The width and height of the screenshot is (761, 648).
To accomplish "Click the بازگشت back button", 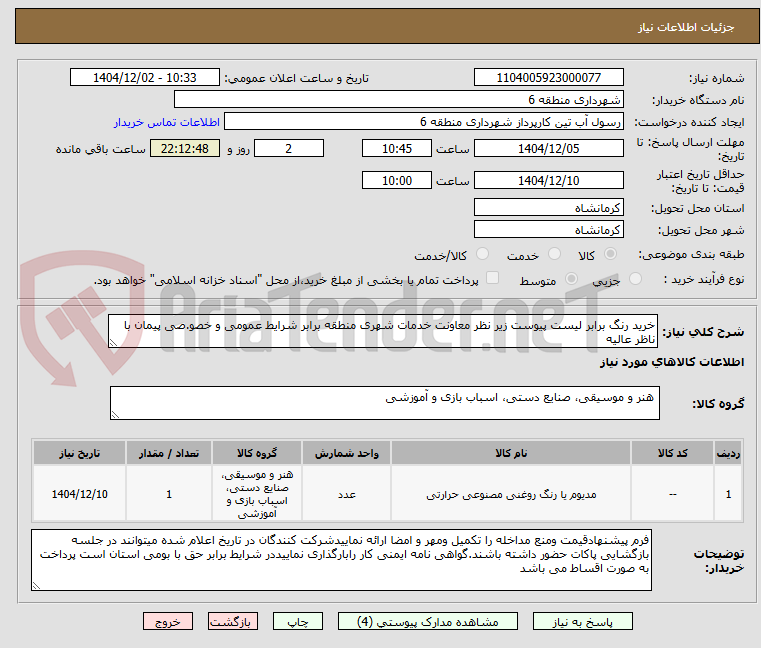I will tap(232, 621).
